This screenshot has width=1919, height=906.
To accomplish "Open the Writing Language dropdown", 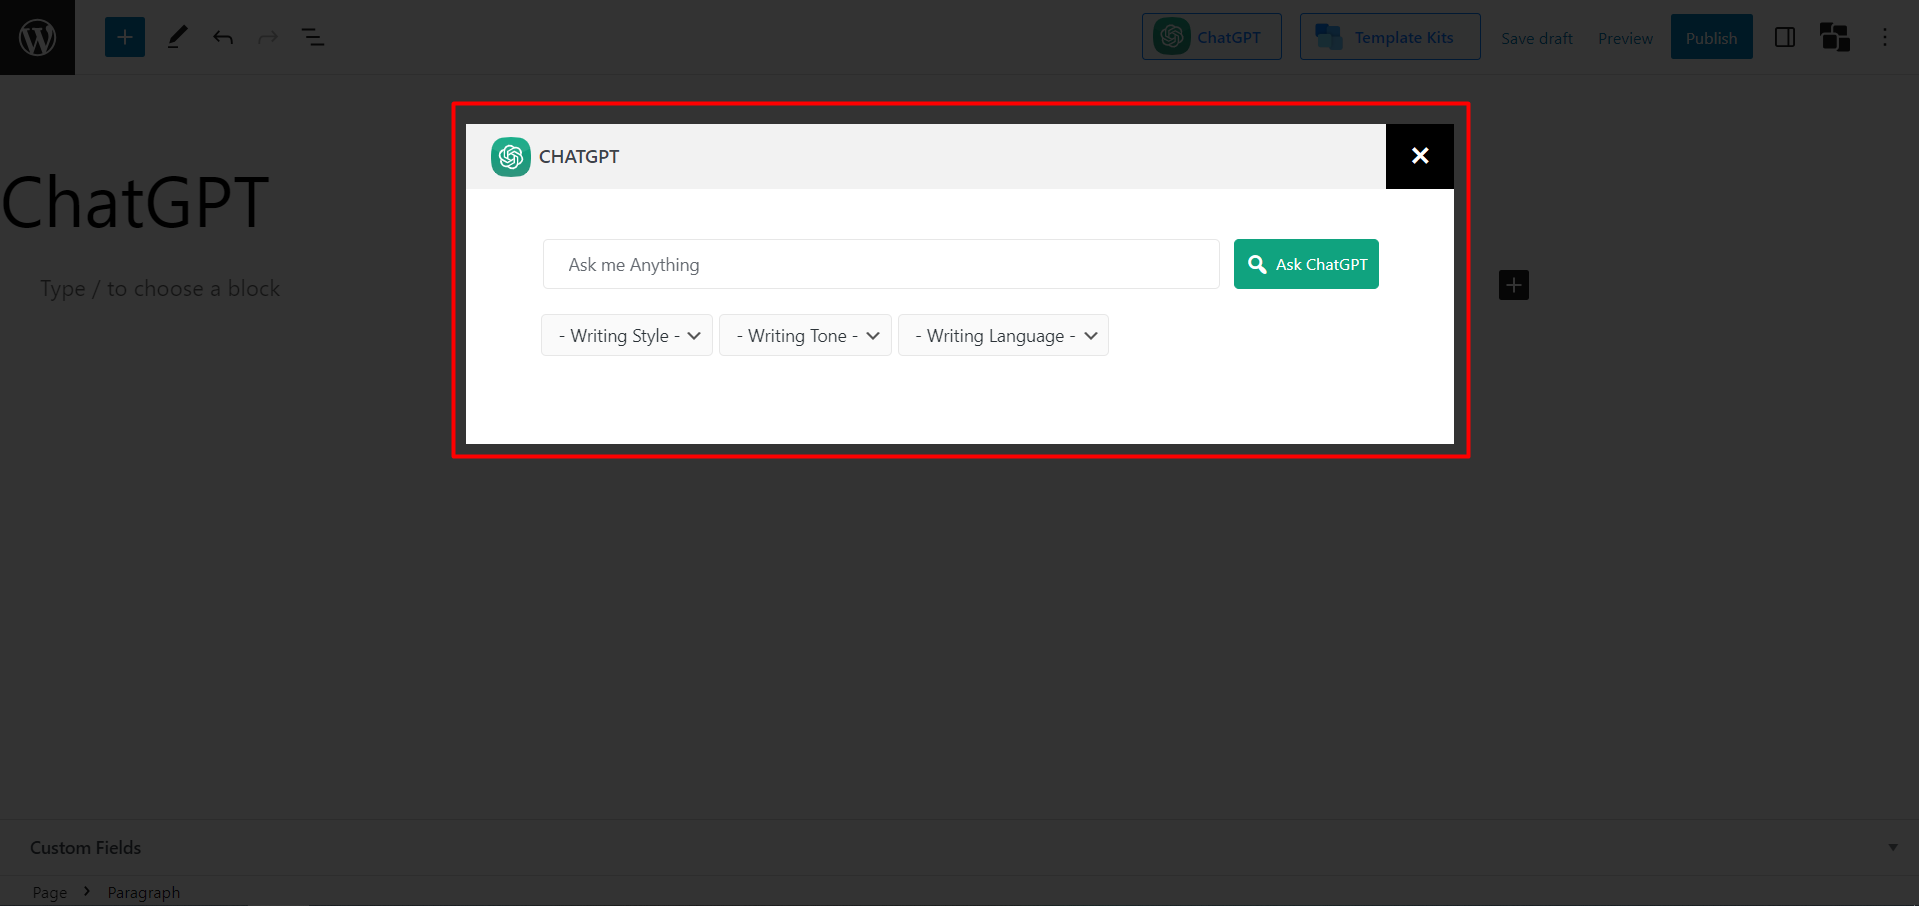I will coord(1003,335).
